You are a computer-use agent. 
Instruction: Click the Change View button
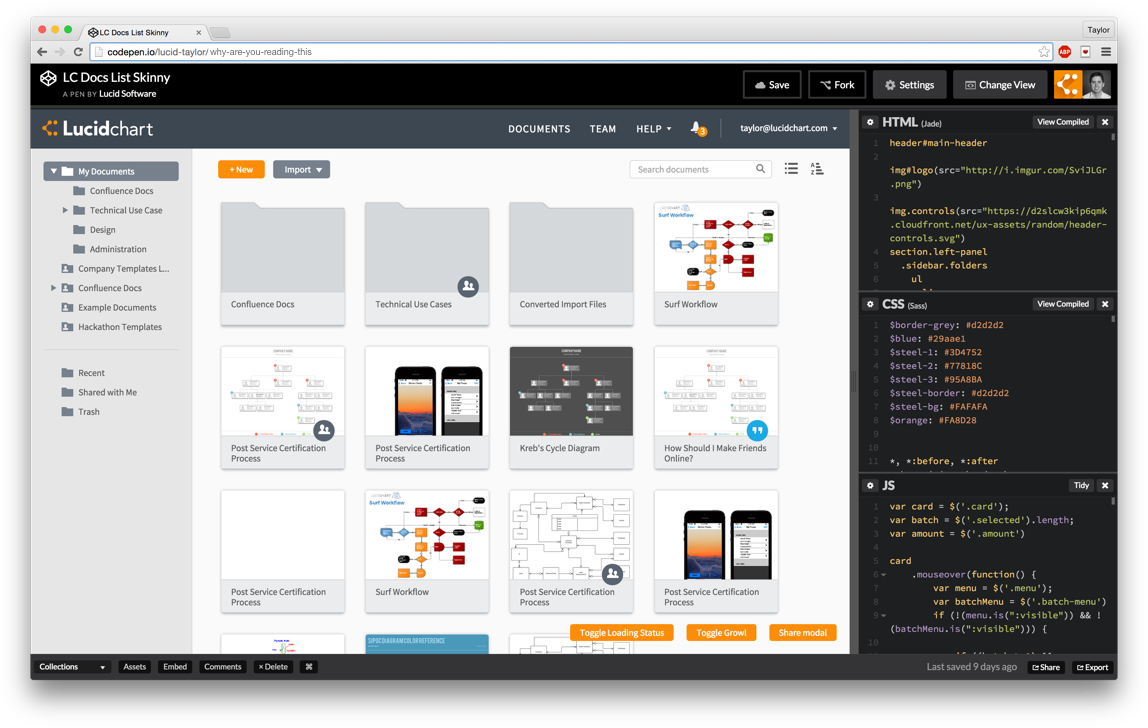coord(1000,85)
